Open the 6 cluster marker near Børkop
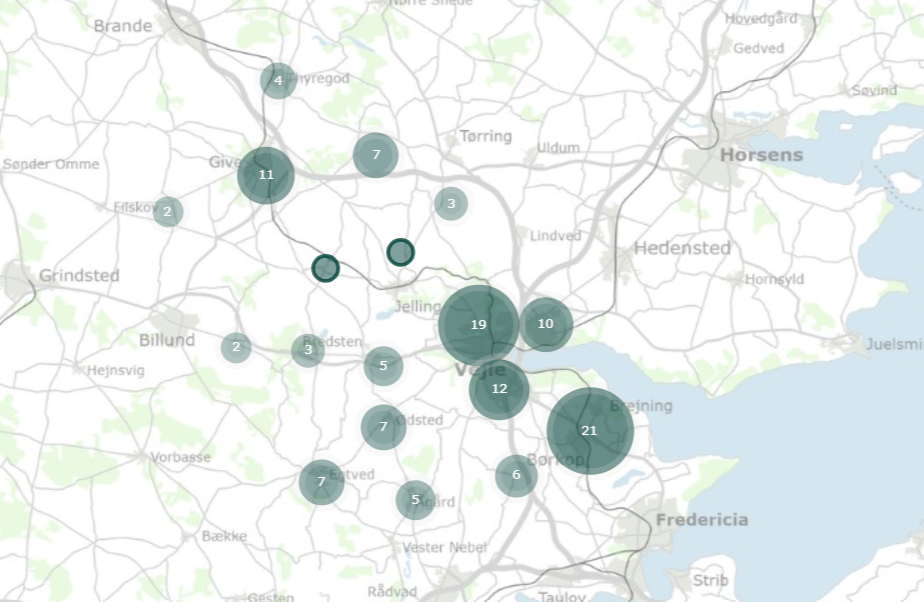Screen dimensions: 924x602 pyautogui.click(x=516, y=475)
